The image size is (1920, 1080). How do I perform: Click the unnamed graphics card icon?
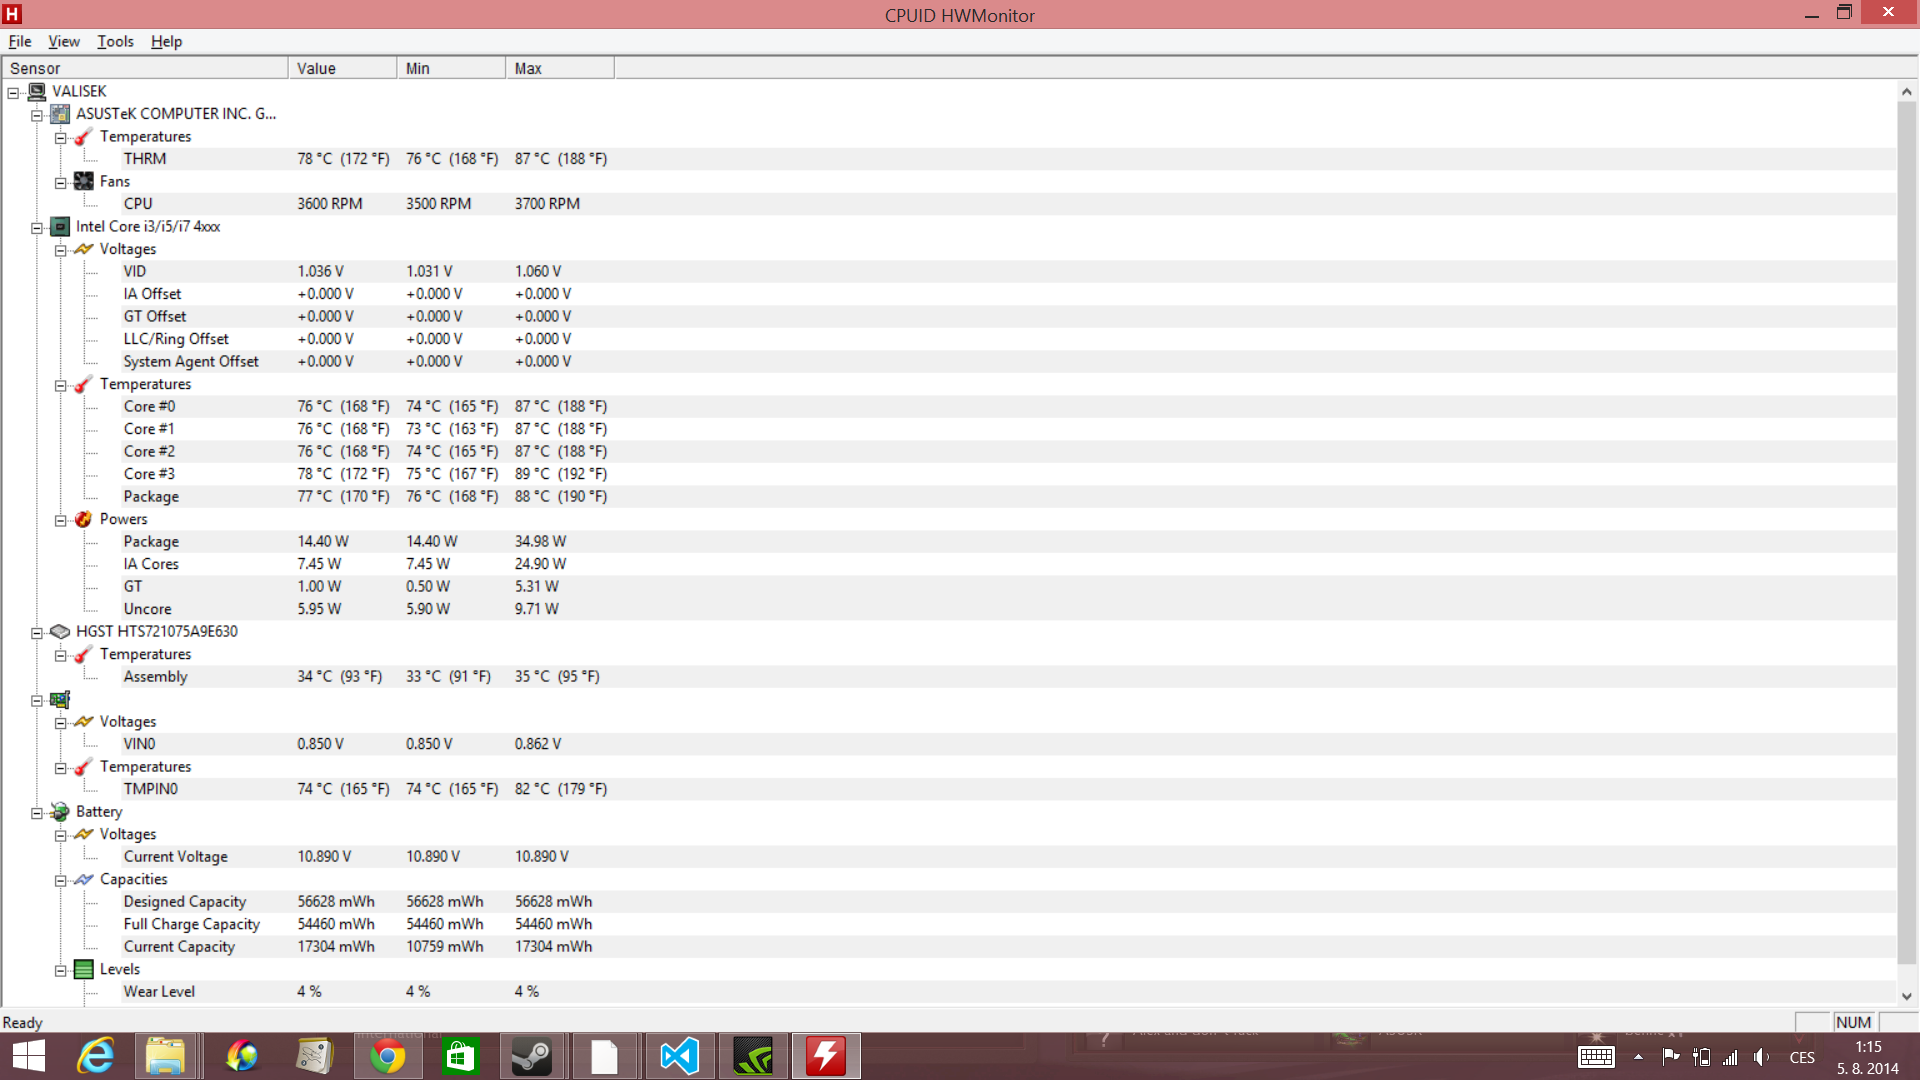pyautogui.click(x=60, y=700)
